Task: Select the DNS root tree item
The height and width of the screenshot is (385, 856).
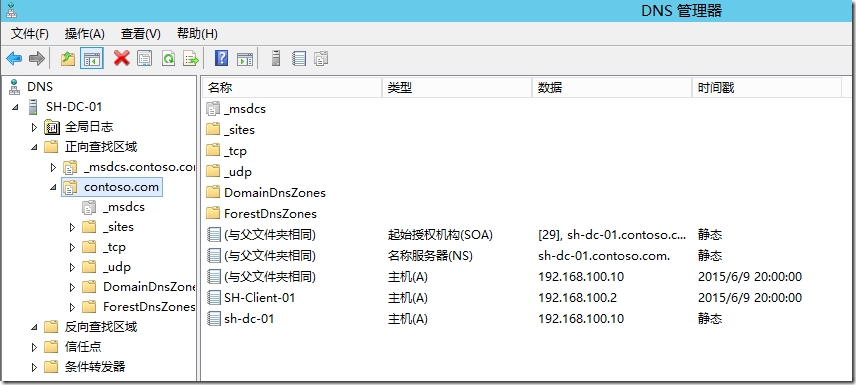Action: (40, 87)
